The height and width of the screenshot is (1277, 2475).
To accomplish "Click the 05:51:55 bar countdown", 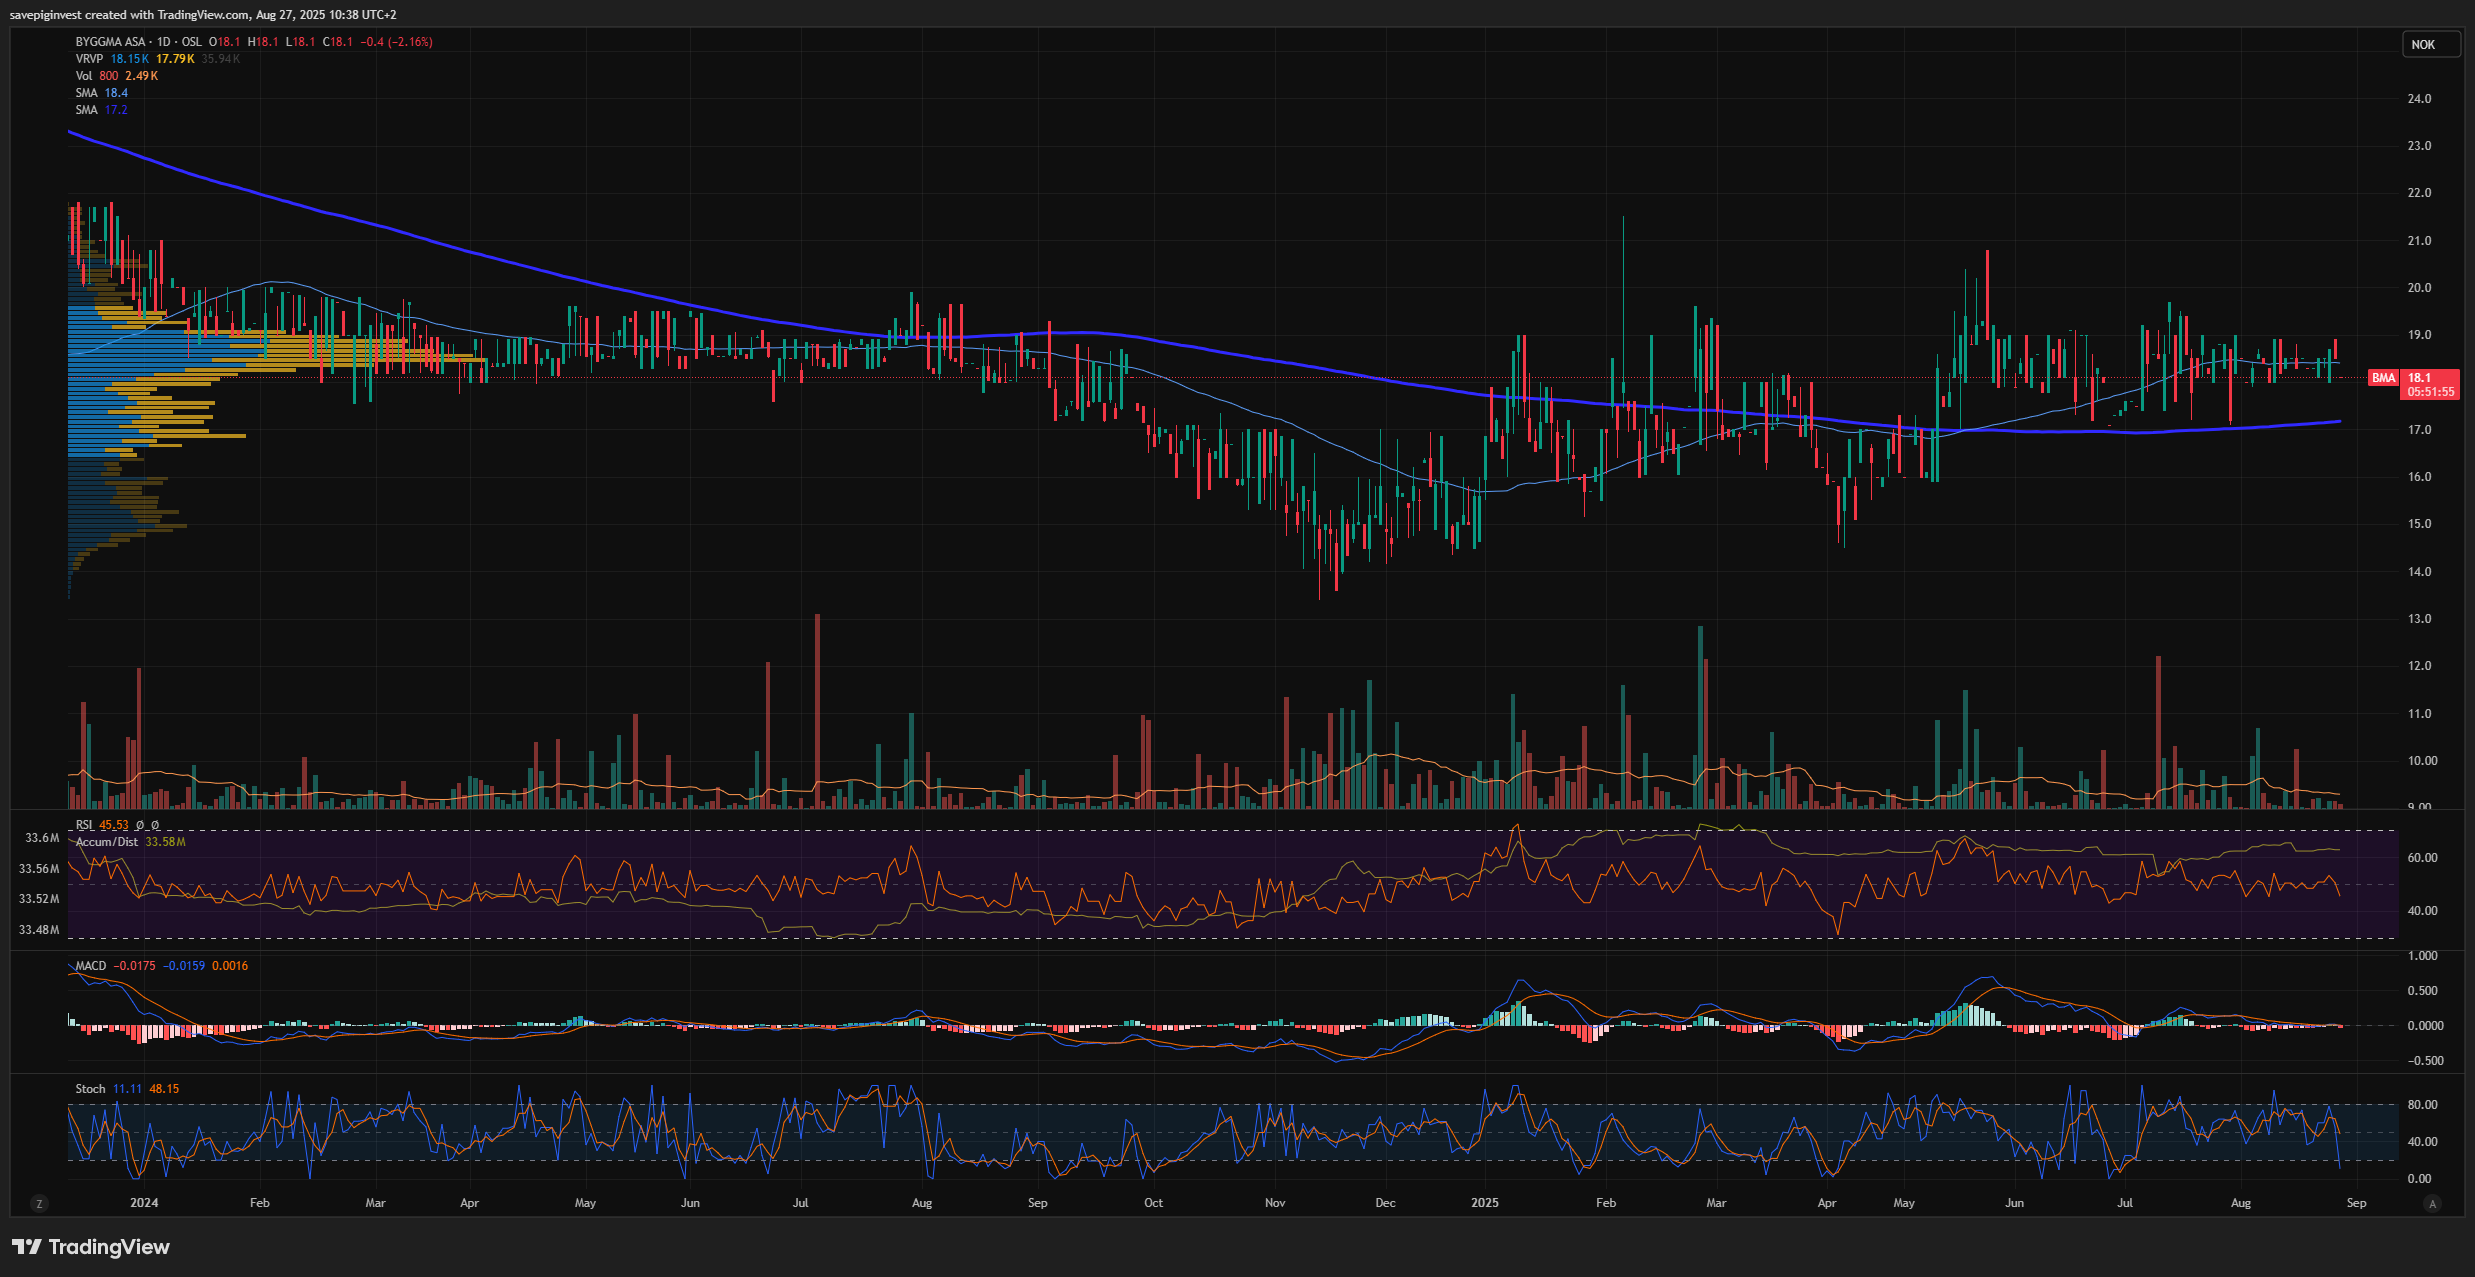I will coord(2431,392).
